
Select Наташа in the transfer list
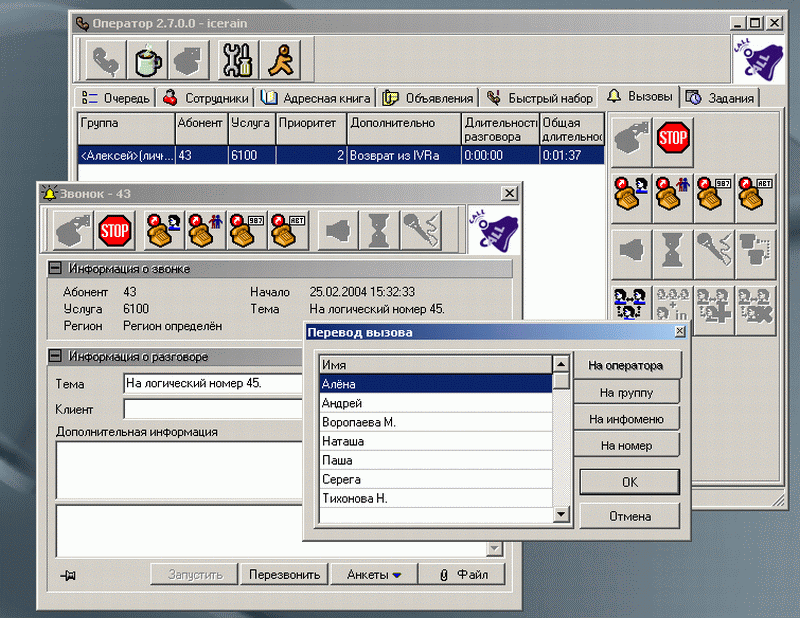tap(436, 441)
